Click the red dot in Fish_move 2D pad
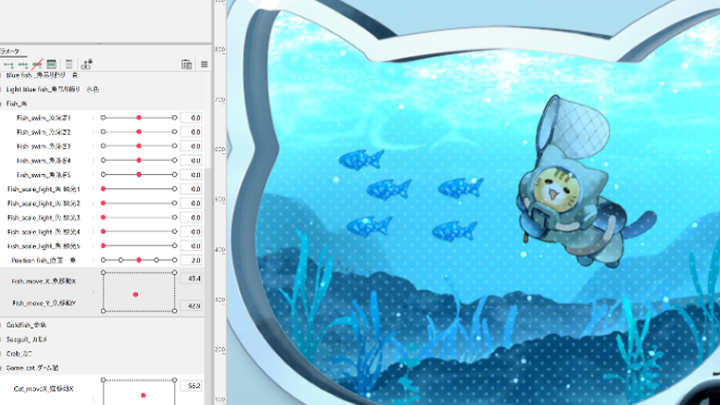This screenshot has height=405, width=720. point(135,294)
